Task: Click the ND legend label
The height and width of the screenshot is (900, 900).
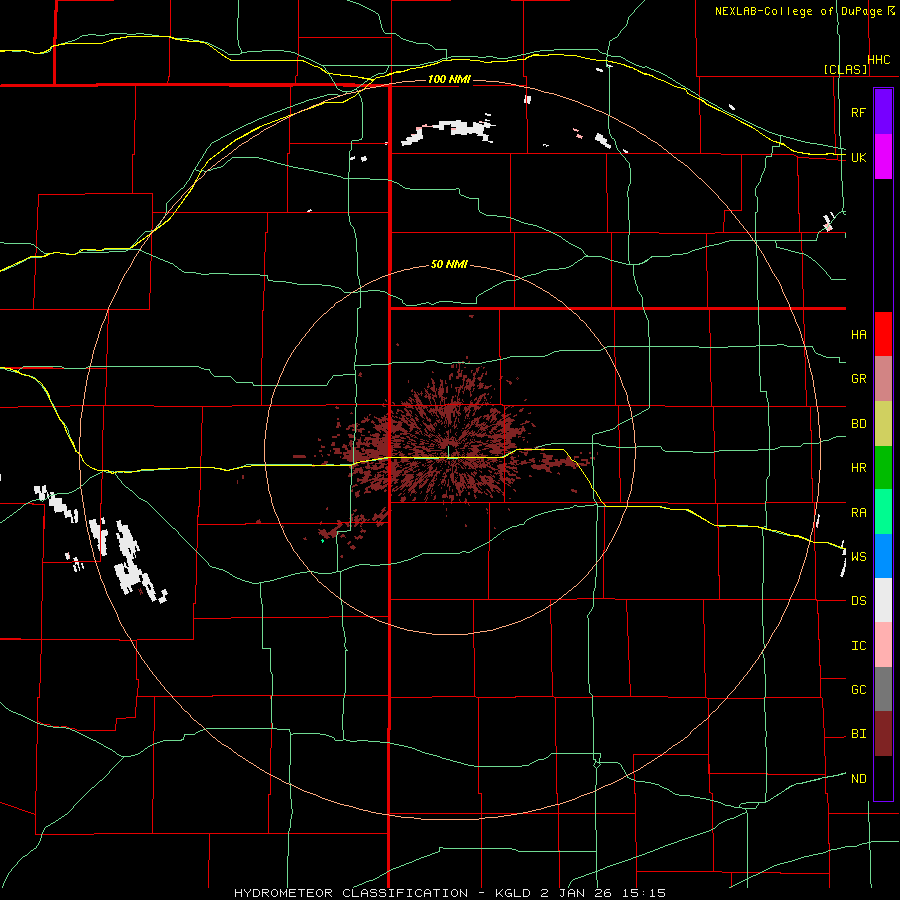Action: (858, 779)
